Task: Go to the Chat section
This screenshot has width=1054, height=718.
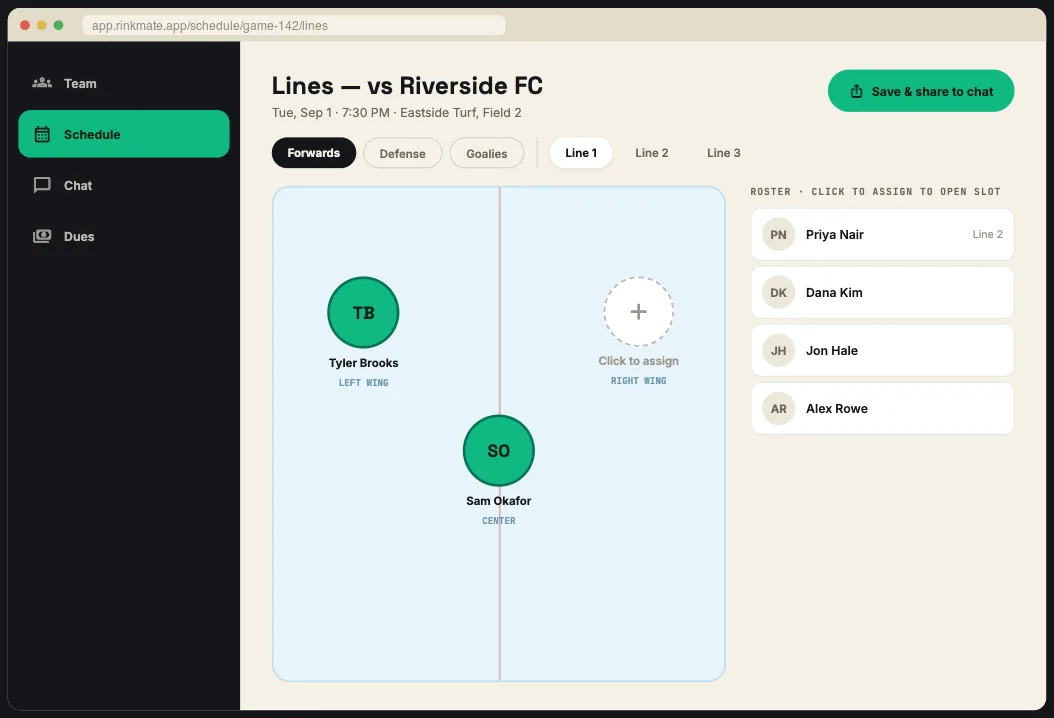Action: point(124,185)
